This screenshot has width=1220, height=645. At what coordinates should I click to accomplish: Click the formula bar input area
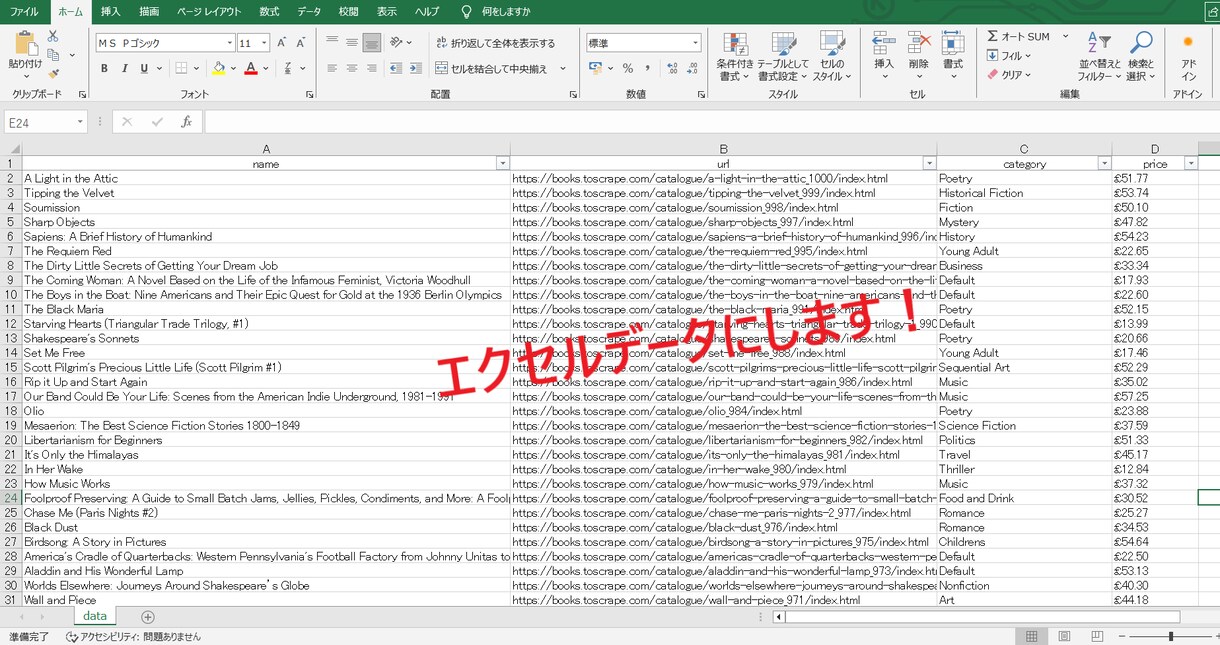point(711,122)
